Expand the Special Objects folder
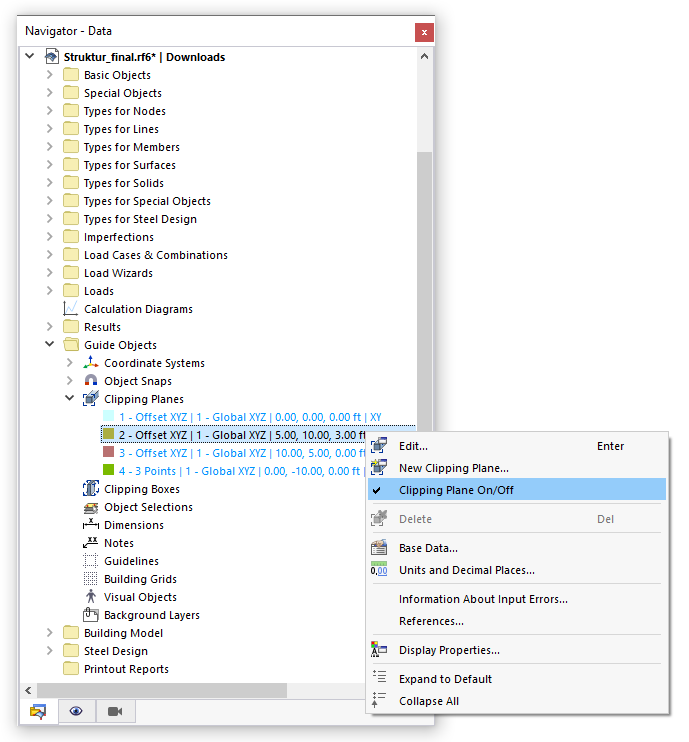This screenshot has height=742, width=689. pos(50,93)
